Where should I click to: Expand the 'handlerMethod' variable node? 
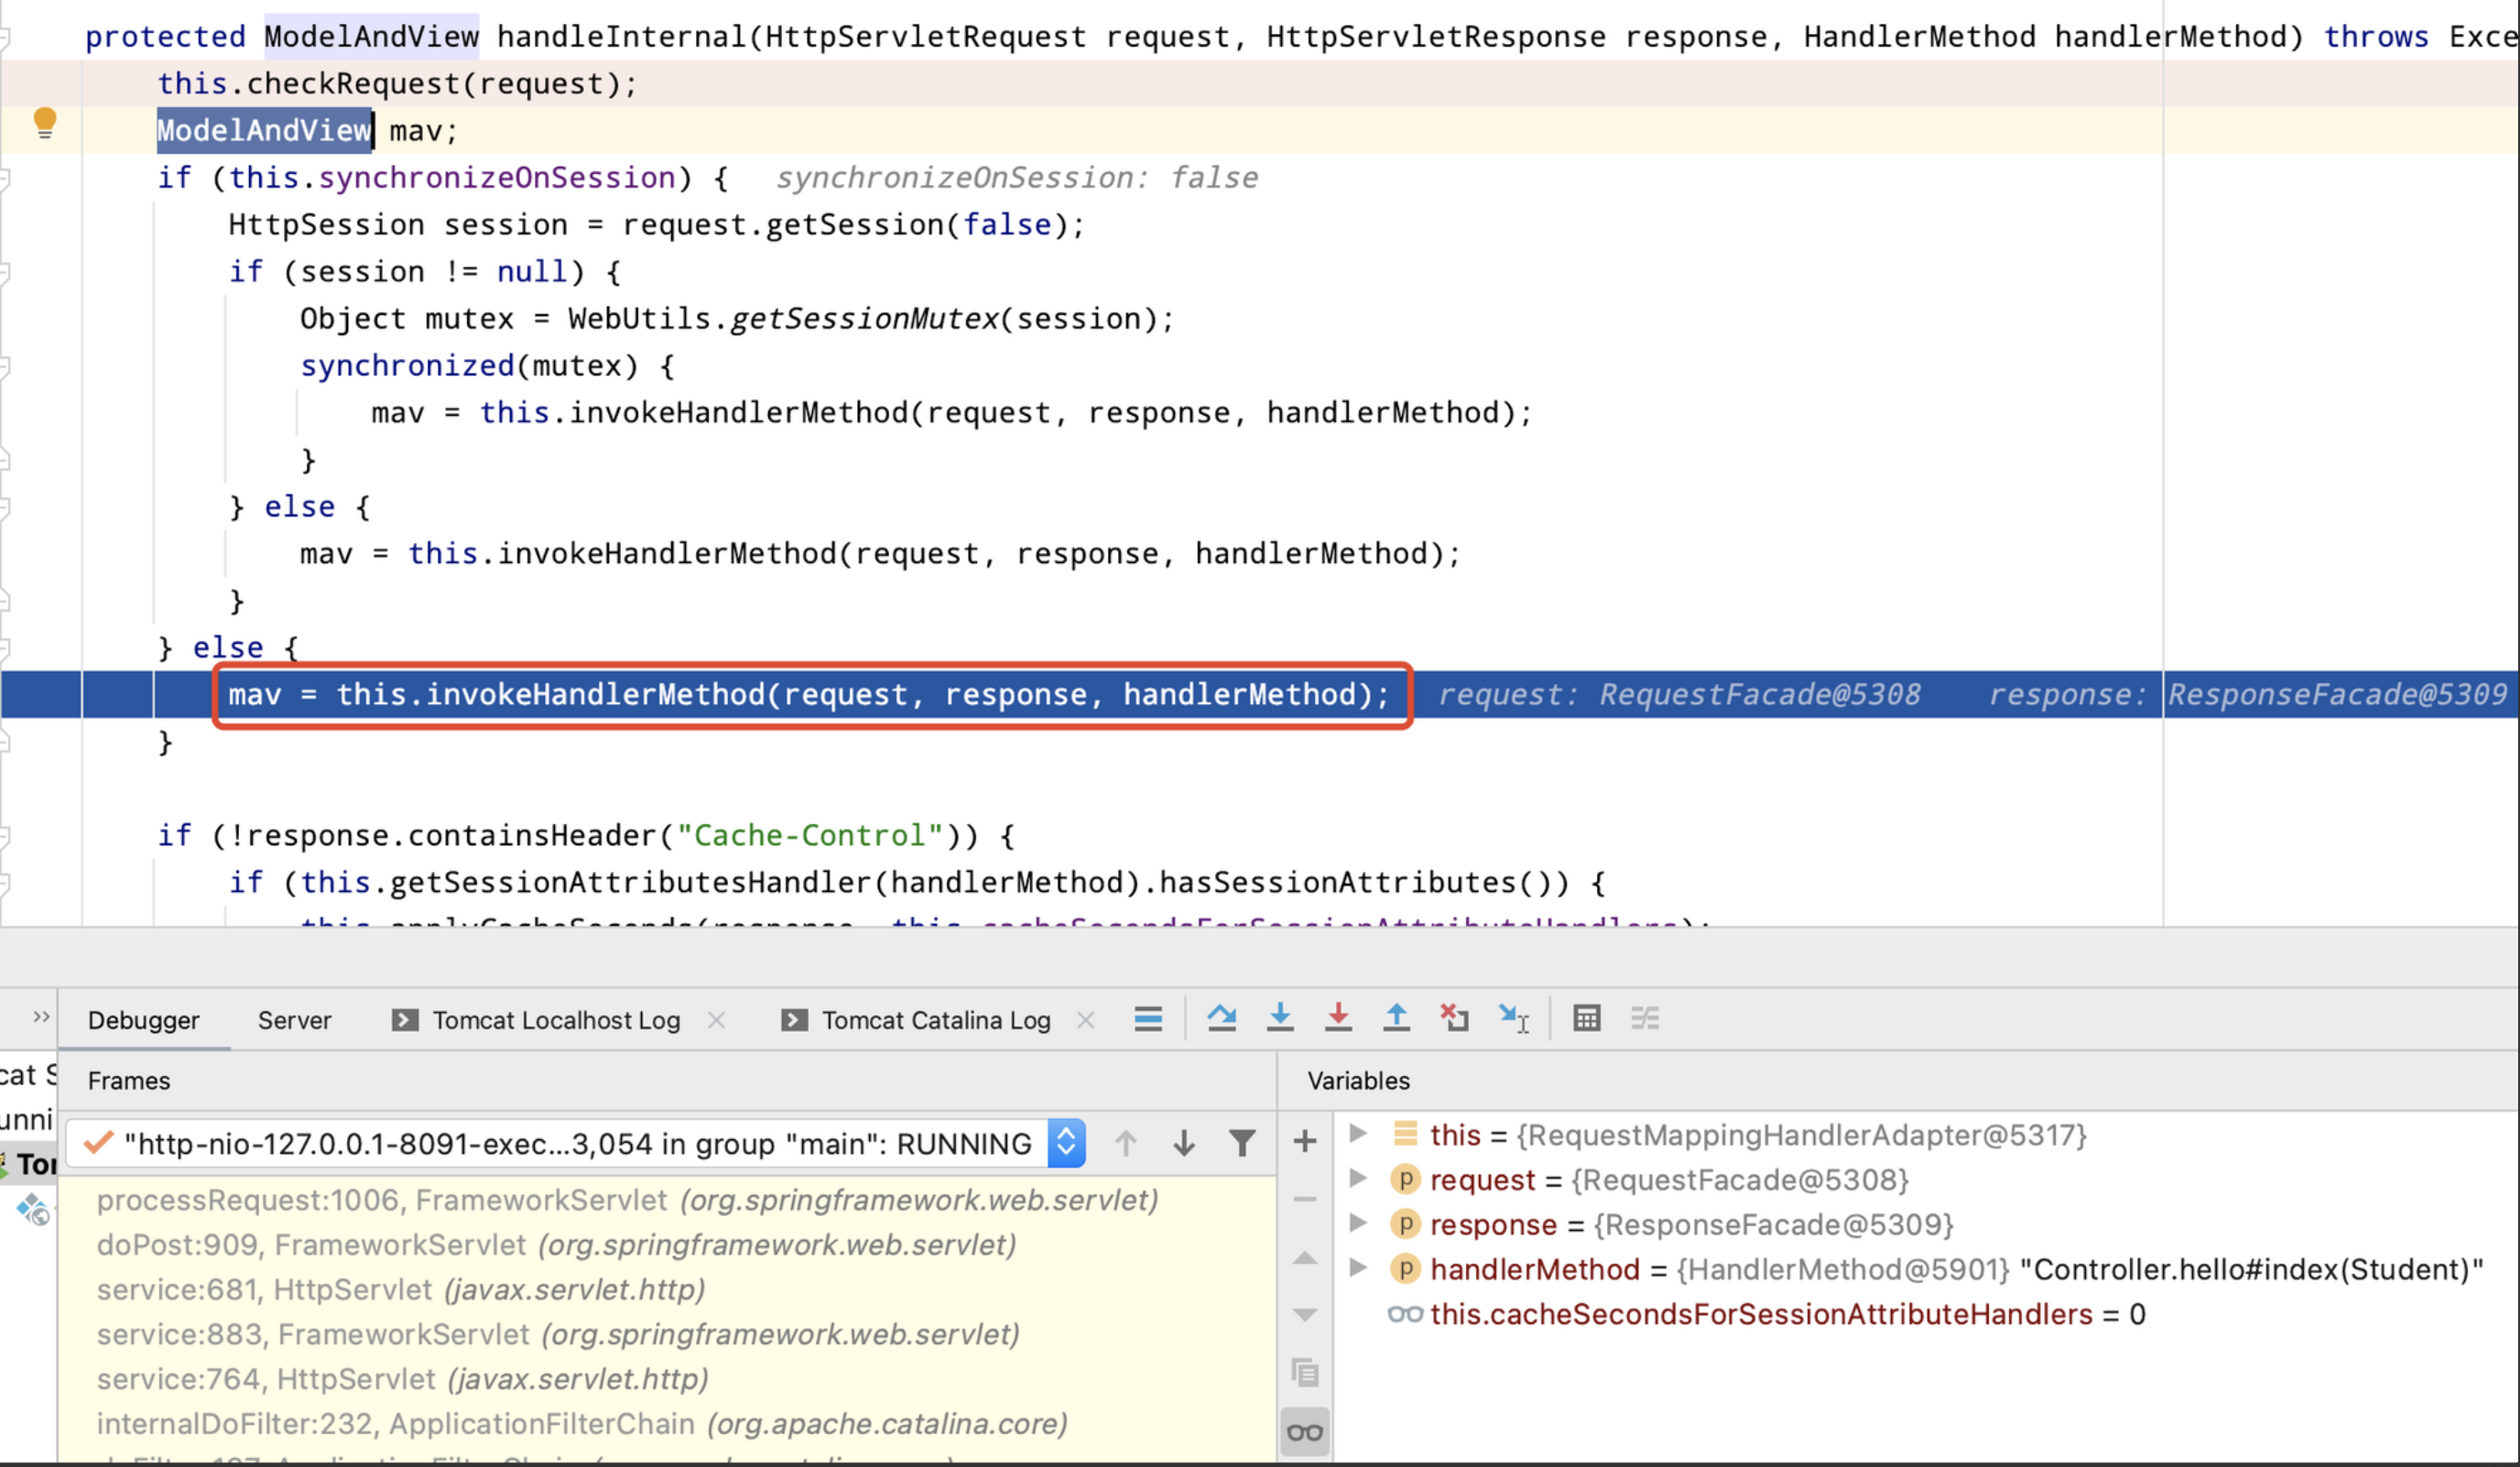[1358, 1268]
